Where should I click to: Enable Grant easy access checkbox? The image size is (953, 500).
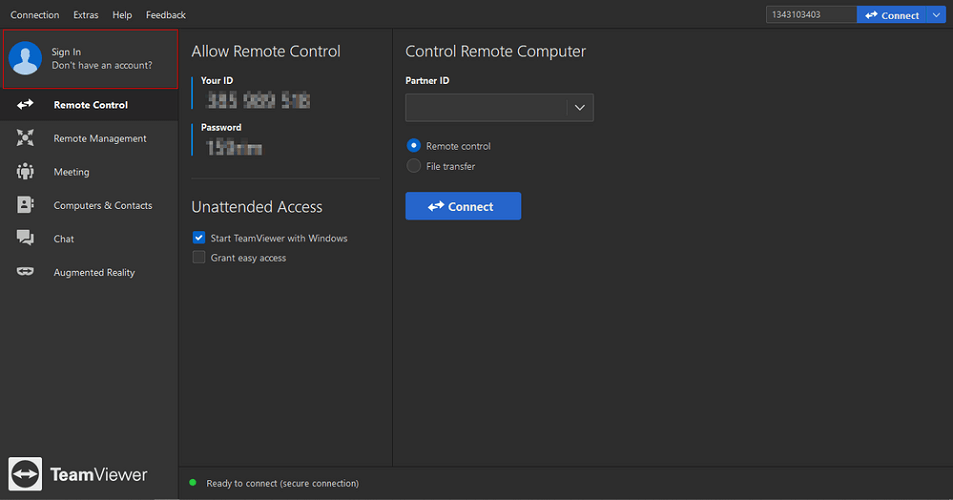[x=199, y=257]
